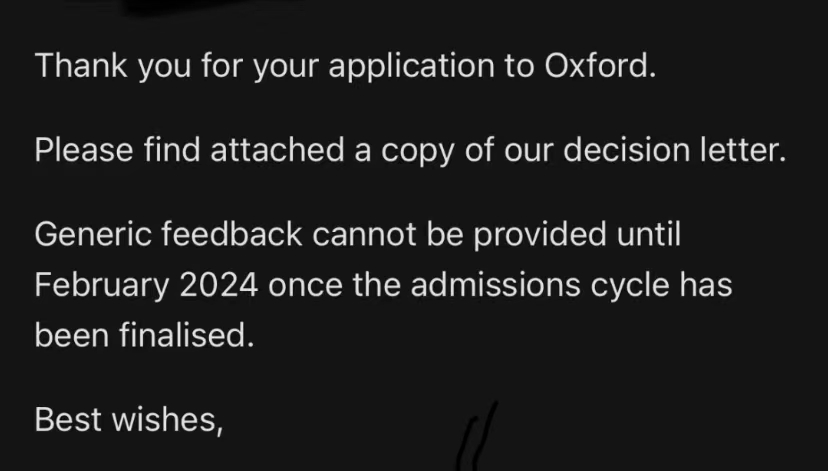Viewport: 828px width, 471px height.
Task: Click the year "2024" in the email
Action: pyautogui.click(x=222, y=285)
